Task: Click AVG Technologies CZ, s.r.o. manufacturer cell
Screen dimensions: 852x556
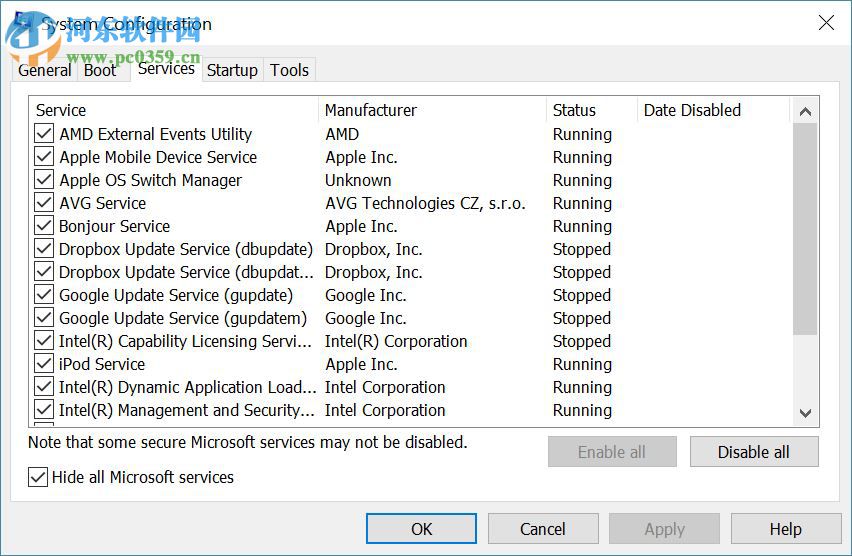Action: [x=425, y=203]
